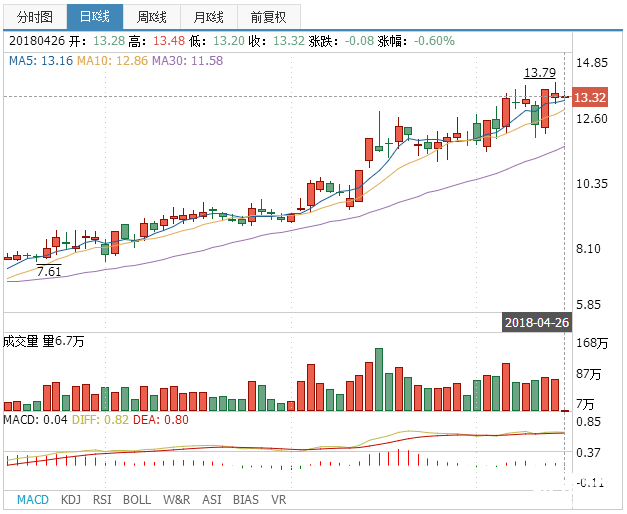Select the VR indicator
Viewport: 627px width, 514px height.
pos(278,500)
